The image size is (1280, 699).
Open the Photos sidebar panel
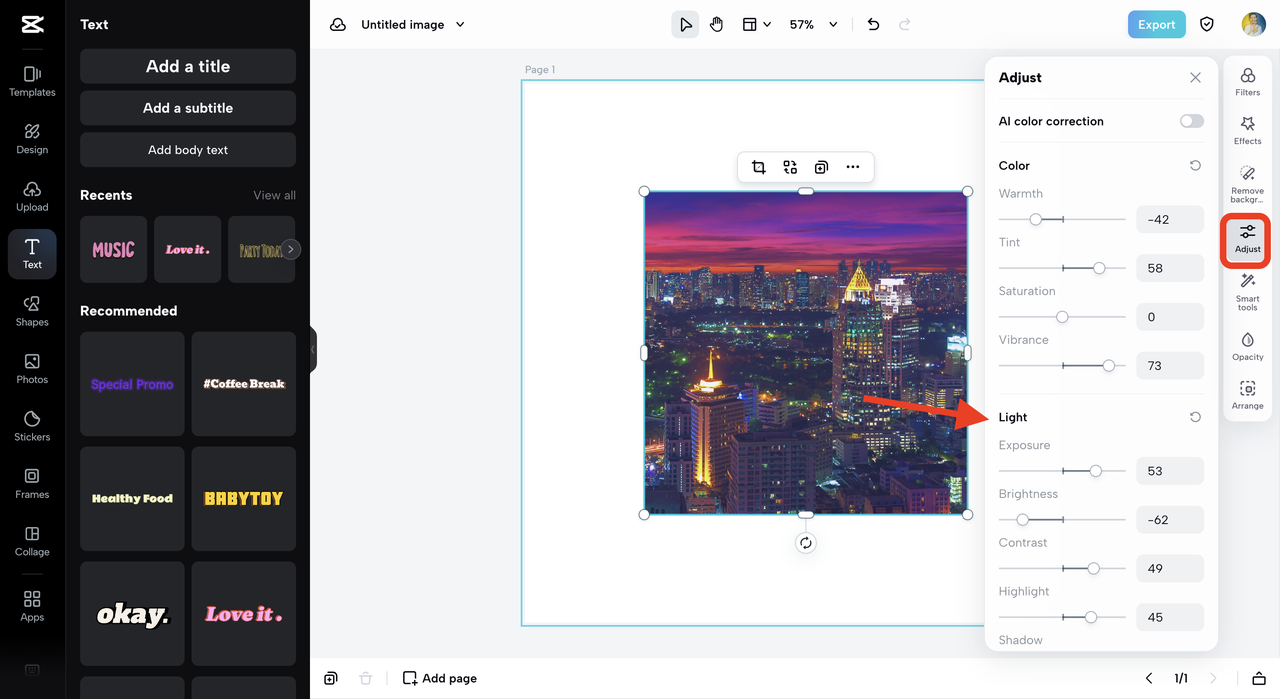(32, 369)
